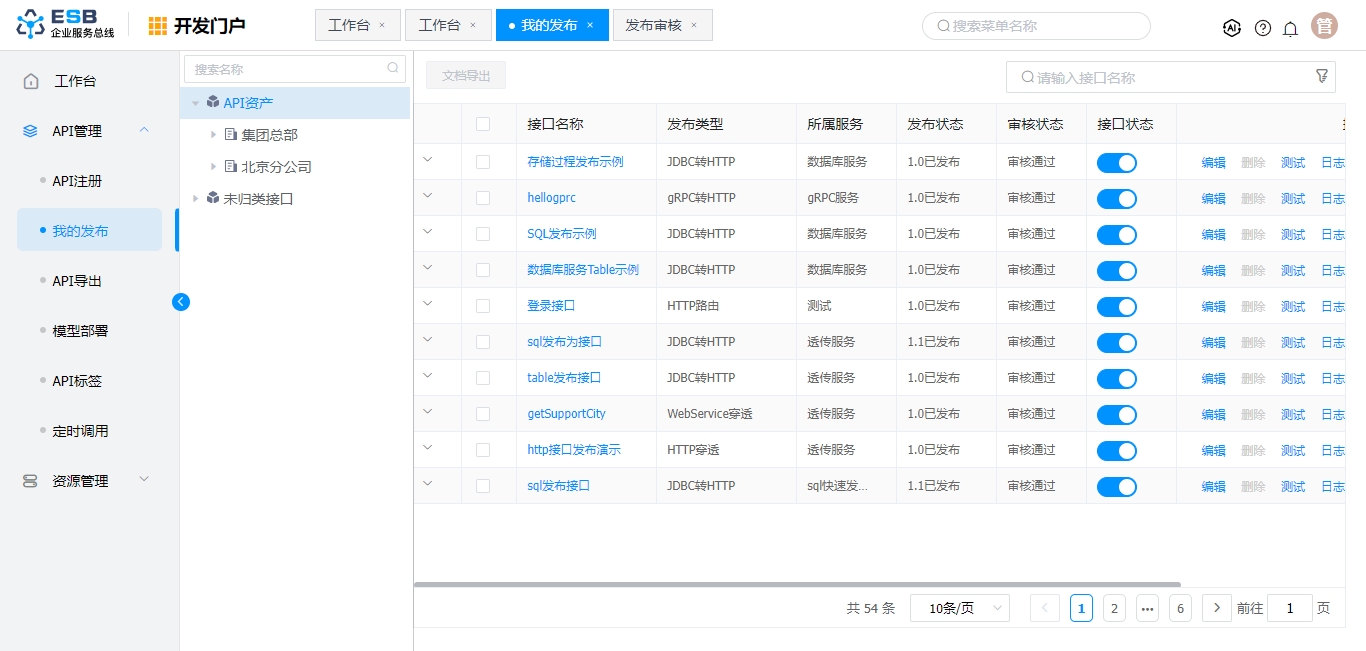This screenshot has width=1366, height=651.
Task: Open API导出 in the sidebar menu
Action: (77, 281)
